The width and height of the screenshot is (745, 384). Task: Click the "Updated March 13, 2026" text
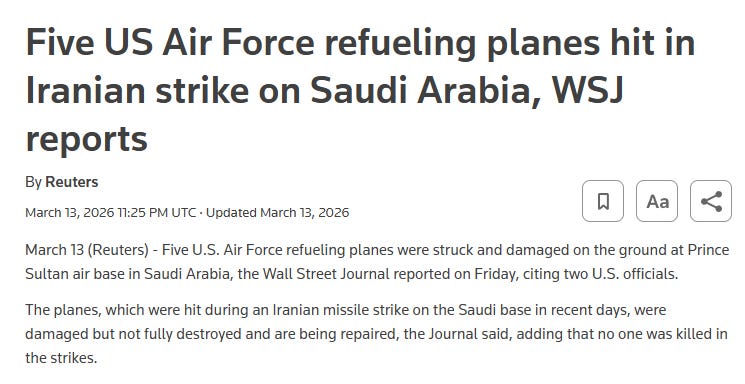pos(277,212)
